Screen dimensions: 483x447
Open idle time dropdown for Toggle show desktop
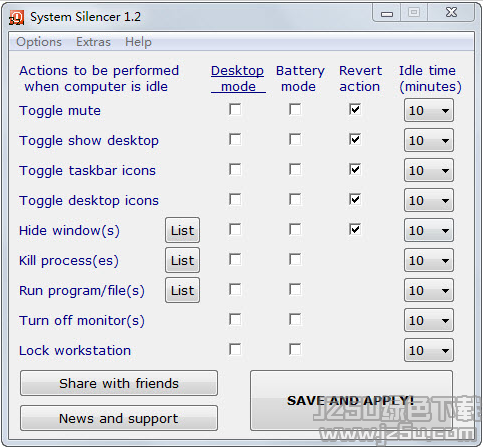coord(429,140)
